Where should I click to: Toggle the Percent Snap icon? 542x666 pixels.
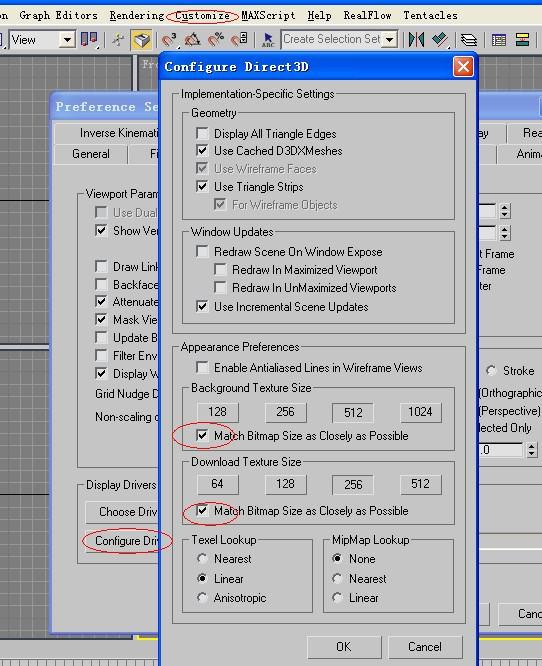tap(216, 40)
